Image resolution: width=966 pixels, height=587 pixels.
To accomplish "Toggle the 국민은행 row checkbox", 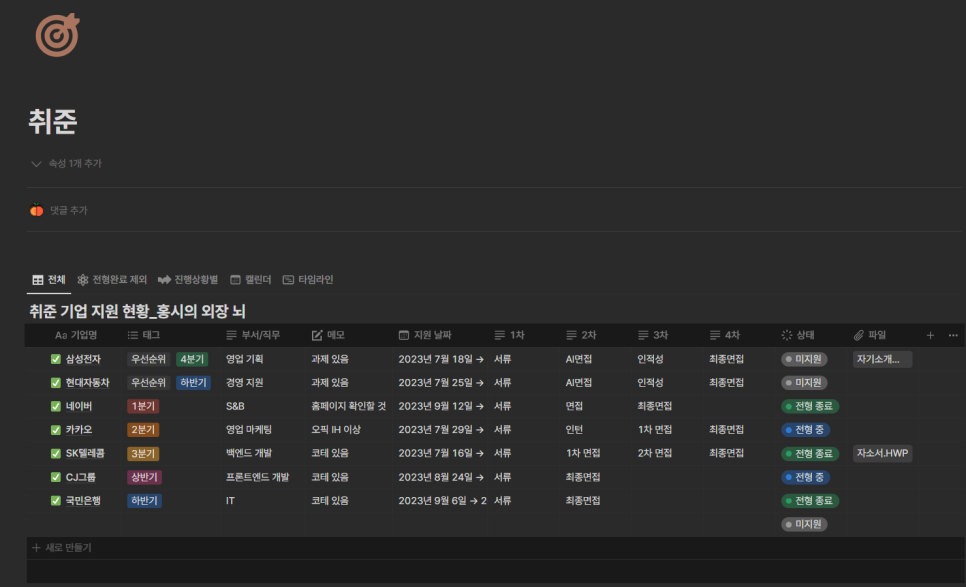I will coord(55,501).
